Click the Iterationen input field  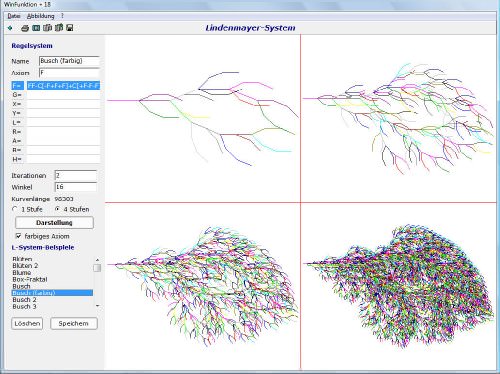(76, 175)
